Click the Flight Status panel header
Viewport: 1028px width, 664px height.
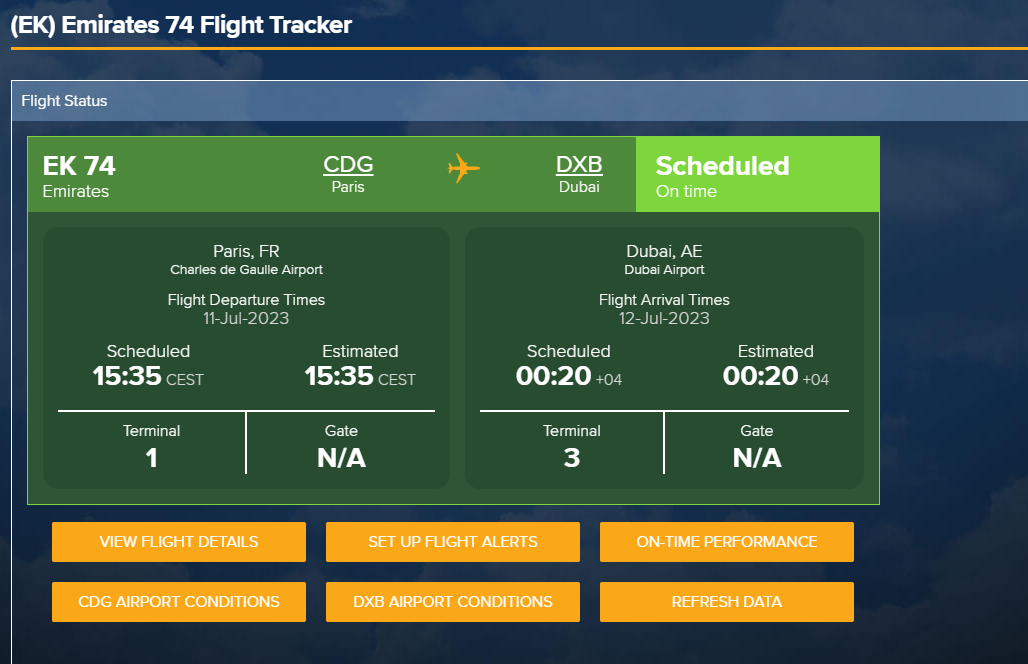(x=519, y=101)
